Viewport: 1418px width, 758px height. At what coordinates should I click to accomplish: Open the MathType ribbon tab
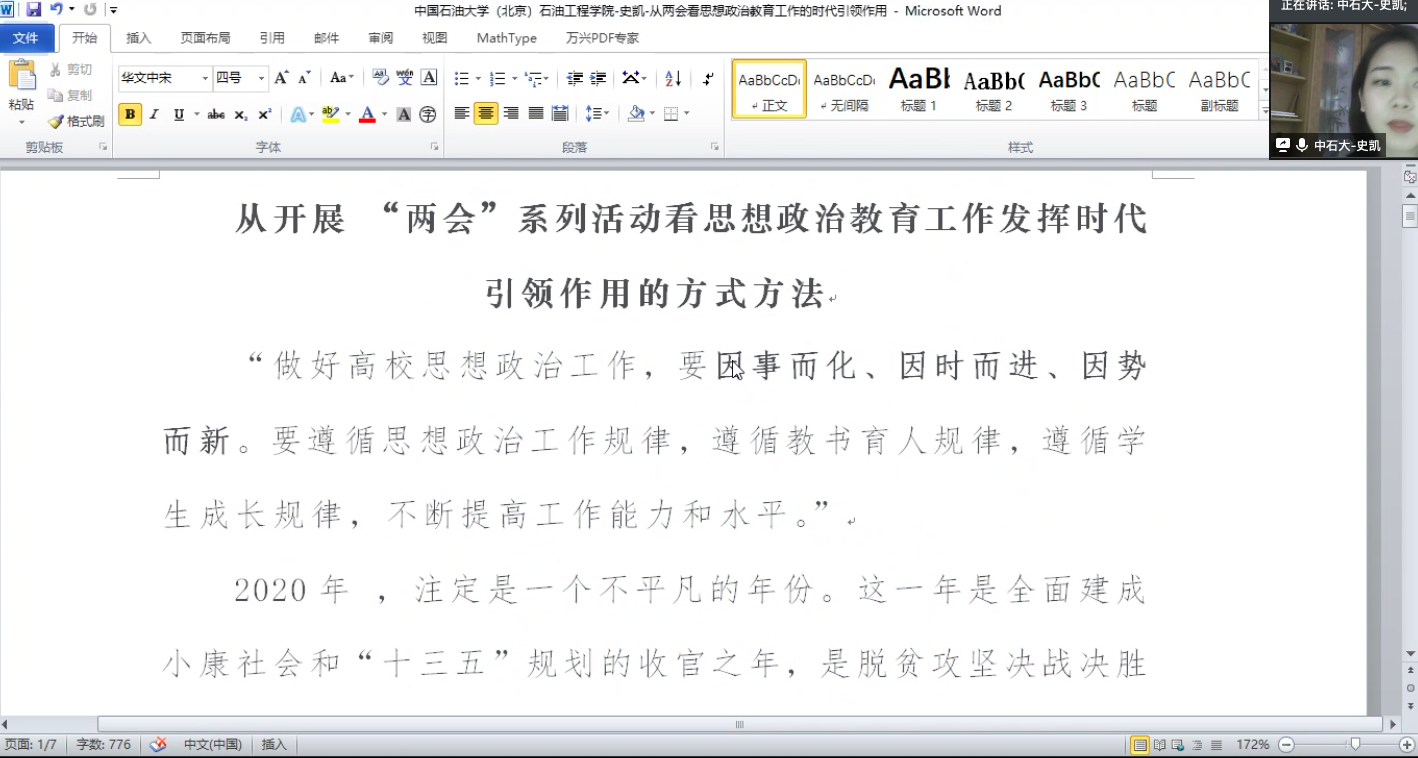point(508,37)
